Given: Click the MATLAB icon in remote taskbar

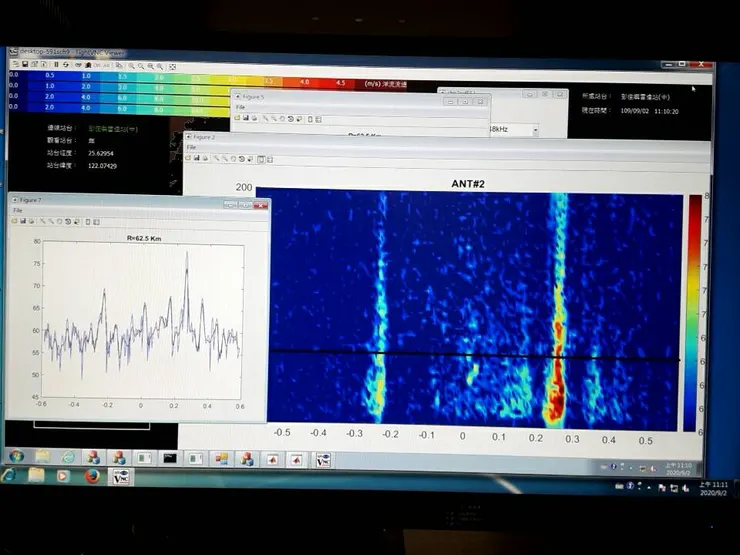Looking at the screenshot, I should tap(270, 458).
